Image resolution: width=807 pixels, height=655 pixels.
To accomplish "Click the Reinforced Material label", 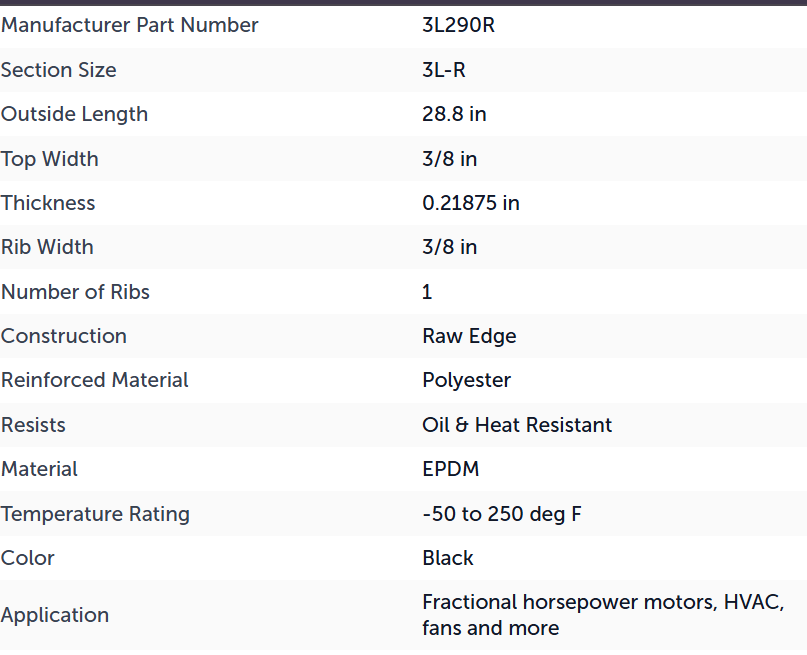I will pos(95,380).
